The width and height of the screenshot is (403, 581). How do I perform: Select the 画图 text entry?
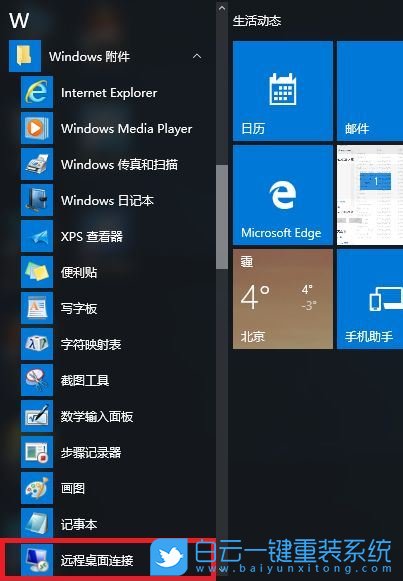click(x=73, y=488)
